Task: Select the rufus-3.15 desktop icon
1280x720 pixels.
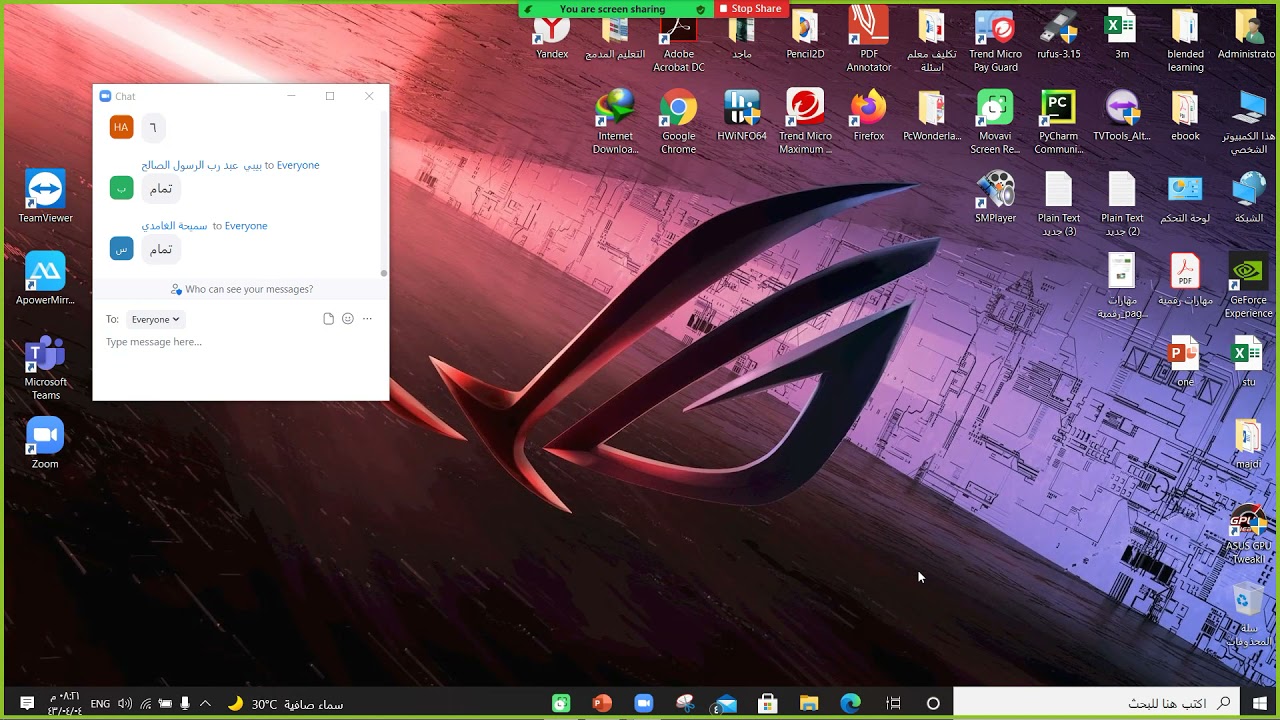Action: (x=1058, y=34)
